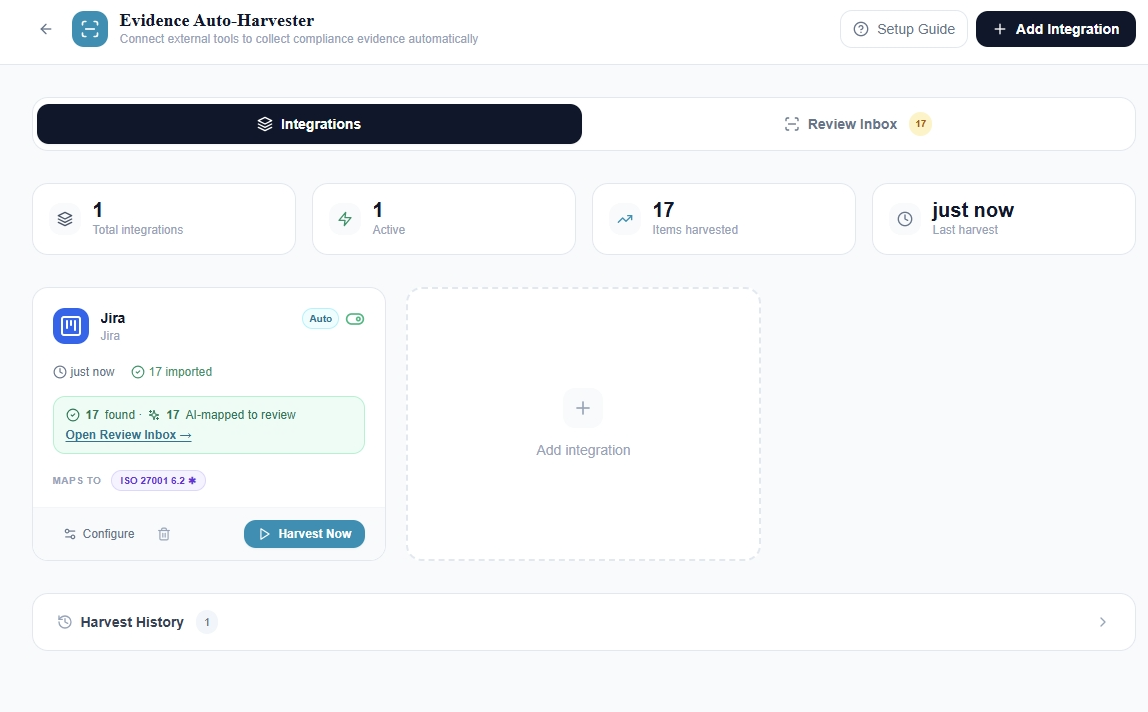Viewport: 1148px width, 712px height.
Task: Click the Active lightning bolt icon
Action: (x=344, y=218)
